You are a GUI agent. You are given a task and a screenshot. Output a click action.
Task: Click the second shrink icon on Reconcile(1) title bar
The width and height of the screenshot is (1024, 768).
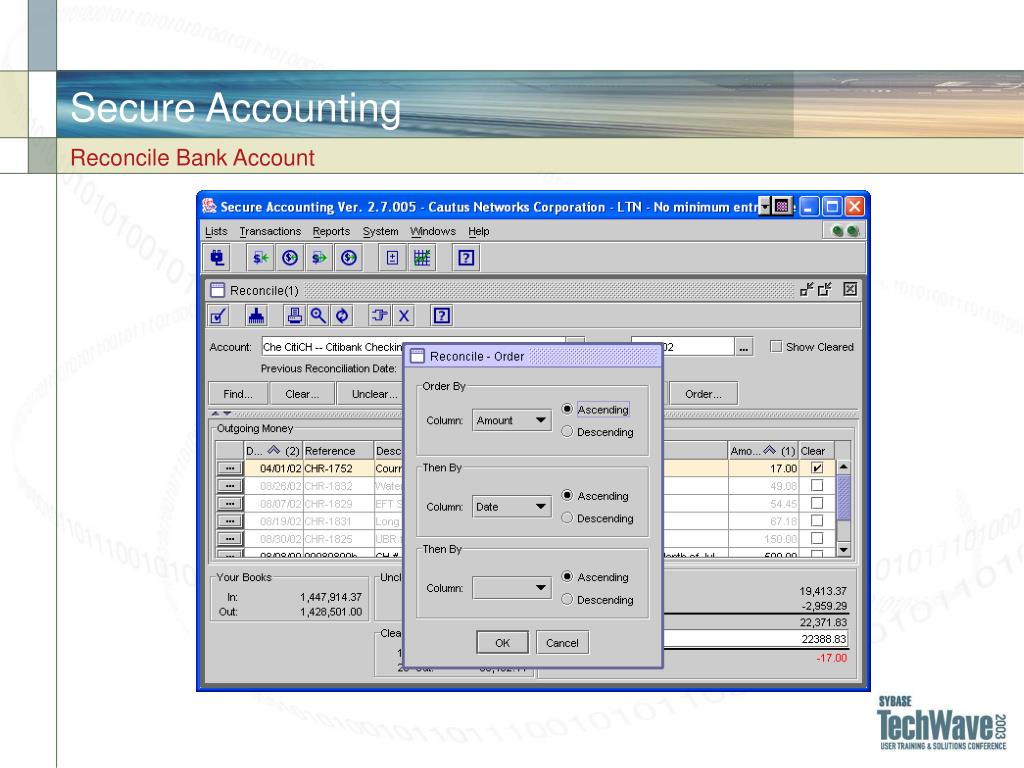(x=825, y=289)
